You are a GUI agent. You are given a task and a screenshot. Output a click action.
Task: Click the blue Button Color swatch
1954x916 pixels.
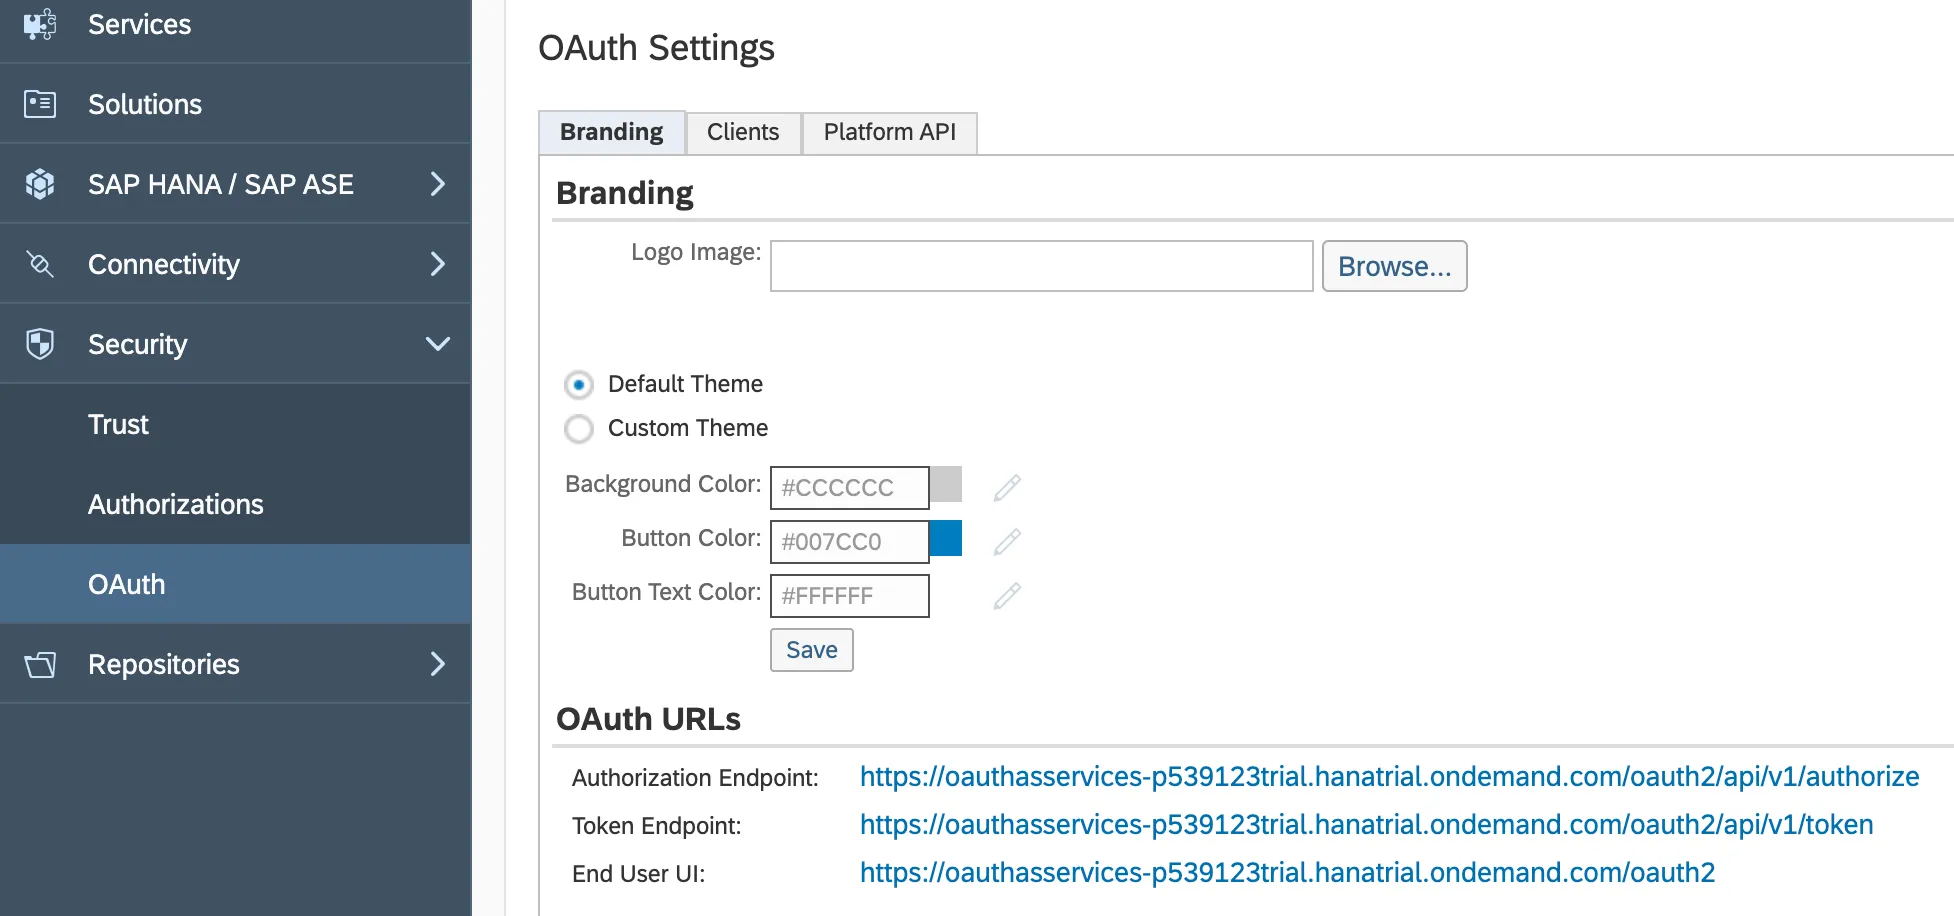(946, 538)
